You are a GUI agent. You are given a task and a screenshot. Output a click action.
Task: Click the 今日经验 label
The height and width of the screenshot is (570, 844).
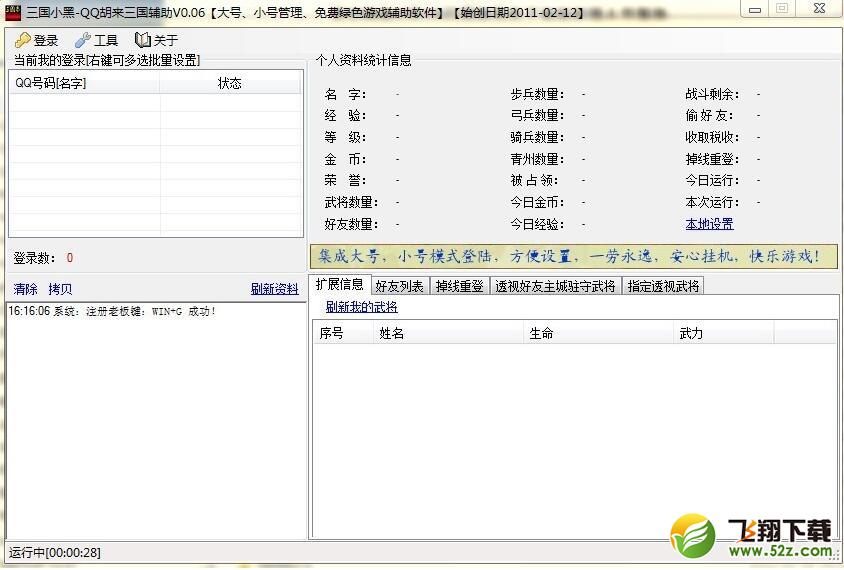coord(537,224)
